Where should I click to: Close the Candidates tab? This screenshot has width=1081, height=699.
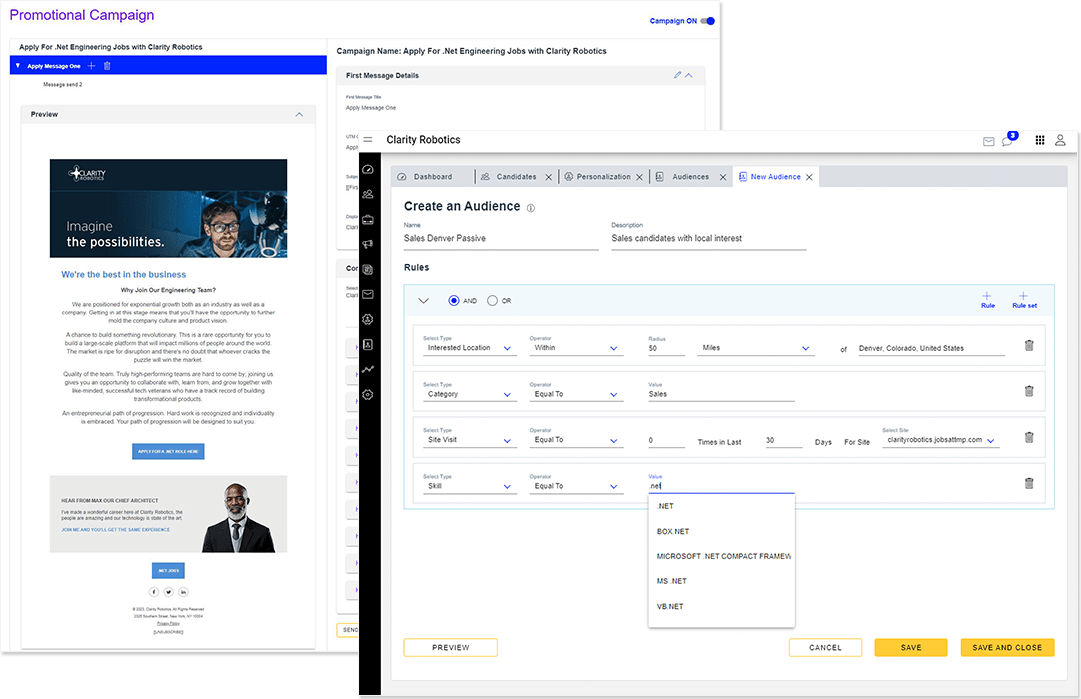coord(549,177)
